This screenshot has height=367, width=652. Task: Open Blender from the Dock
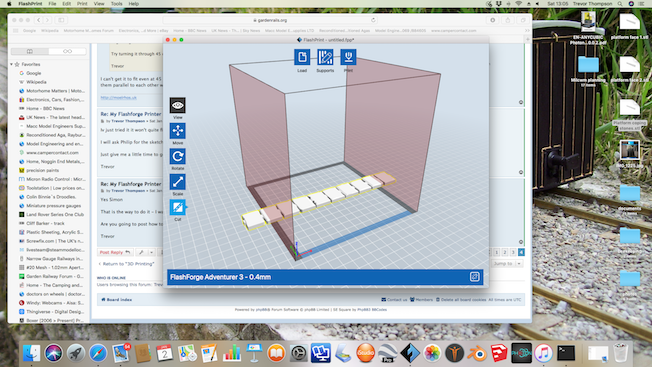(477, 353)
